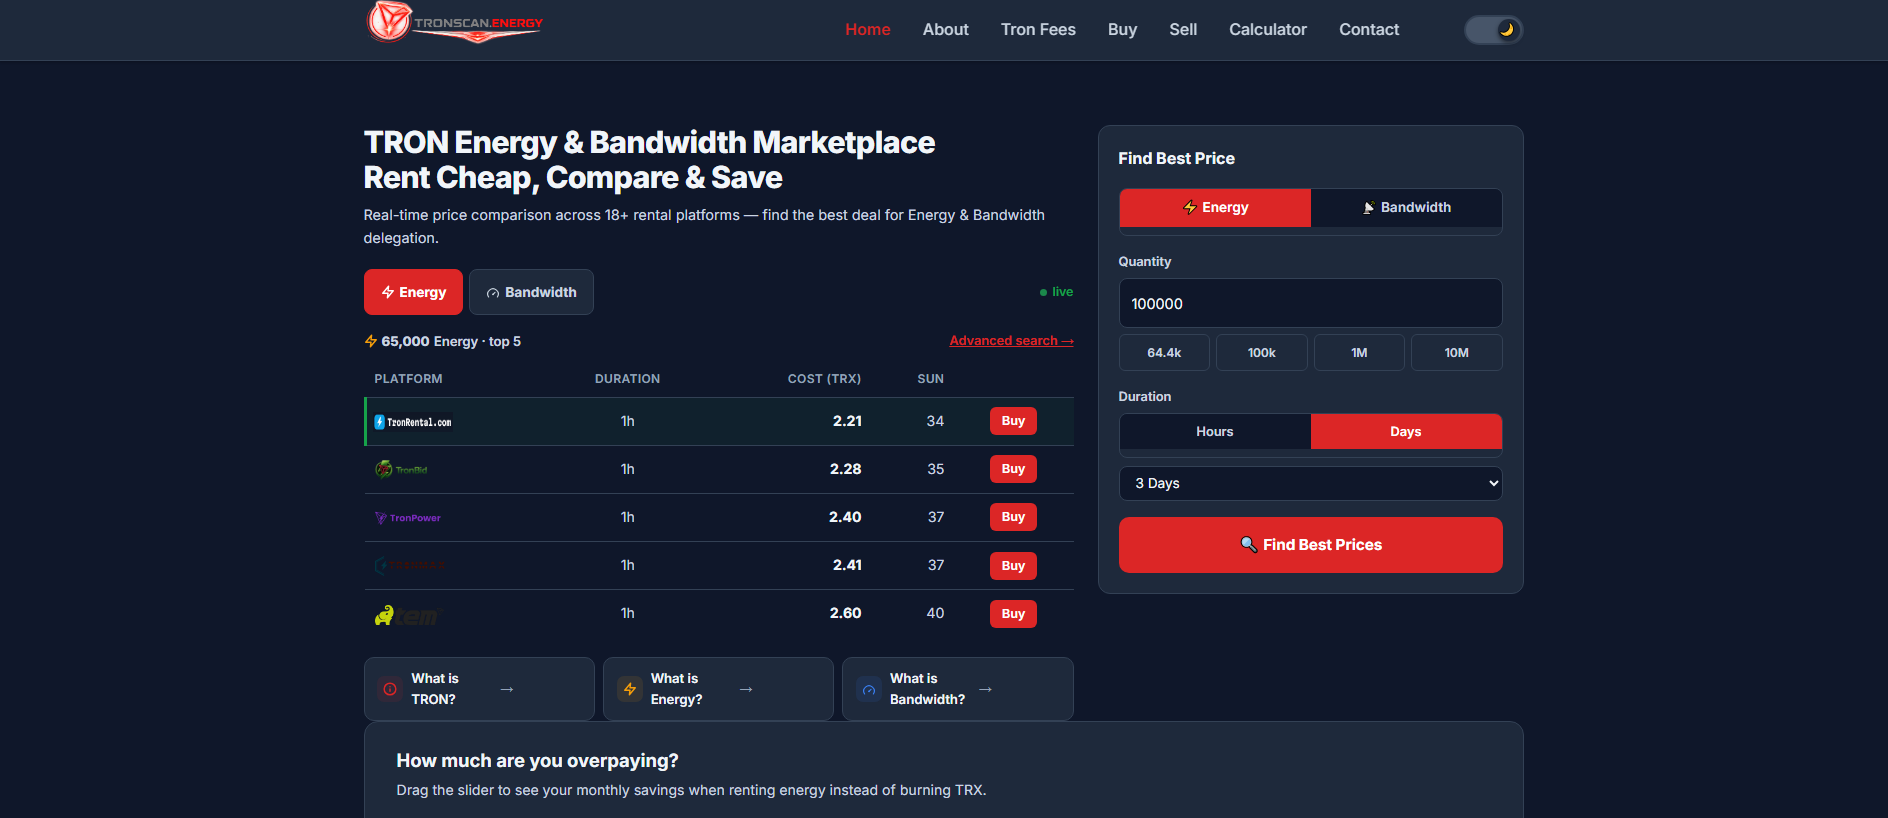Click the SUN value 34
Viewport: 1888px width, 818px height.
935,421
